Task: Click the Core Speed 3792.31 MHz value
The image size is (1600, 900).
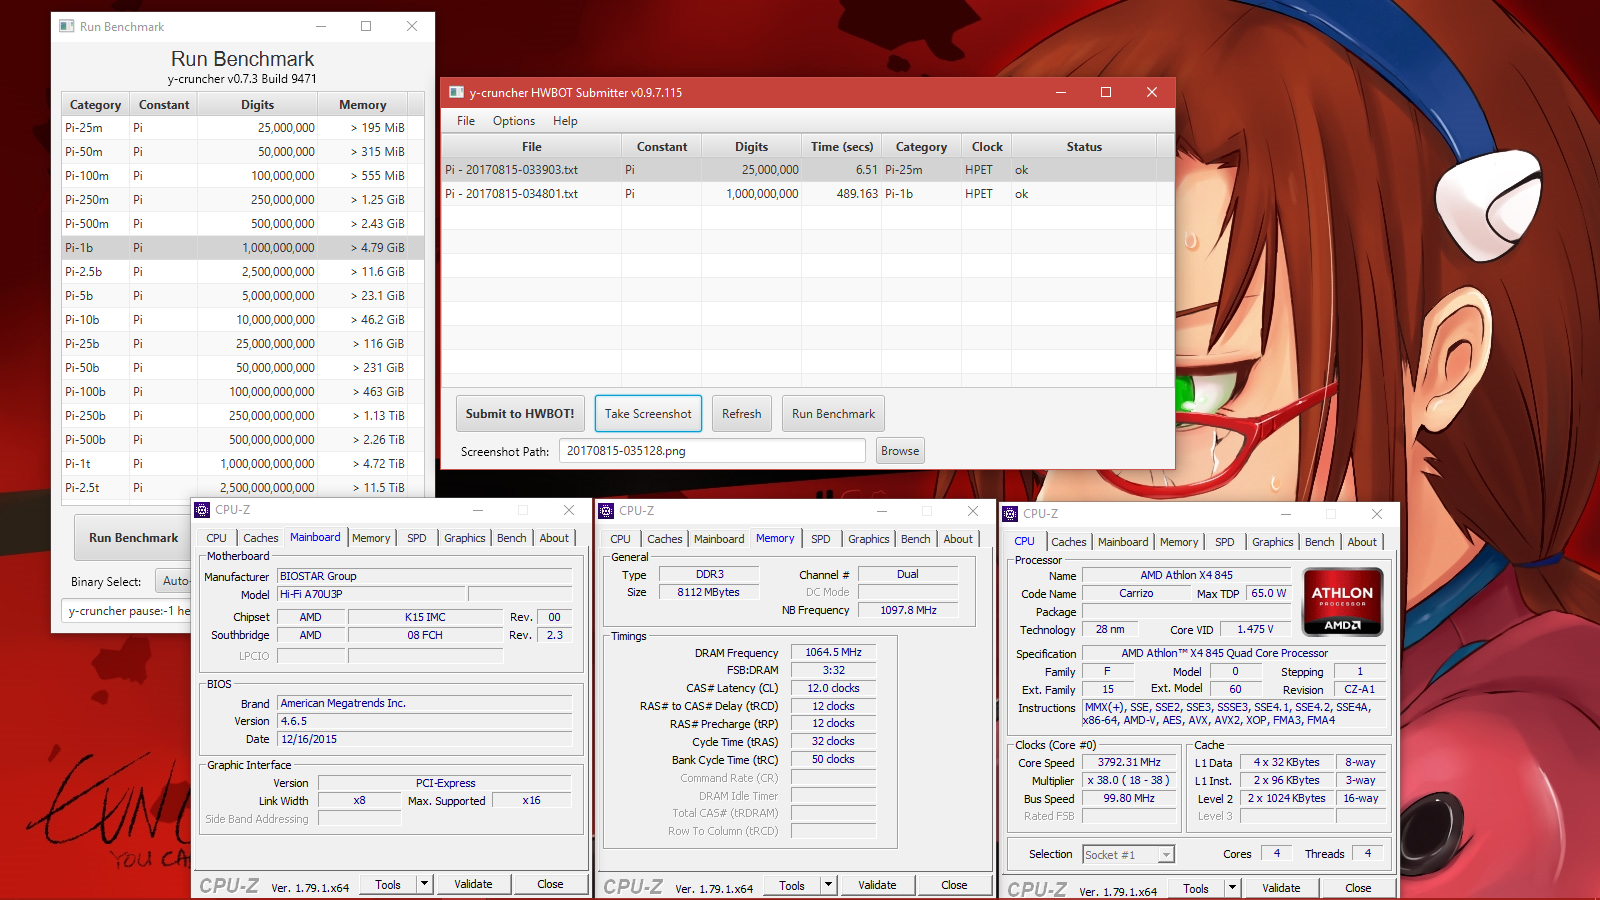Action: 1129,762
